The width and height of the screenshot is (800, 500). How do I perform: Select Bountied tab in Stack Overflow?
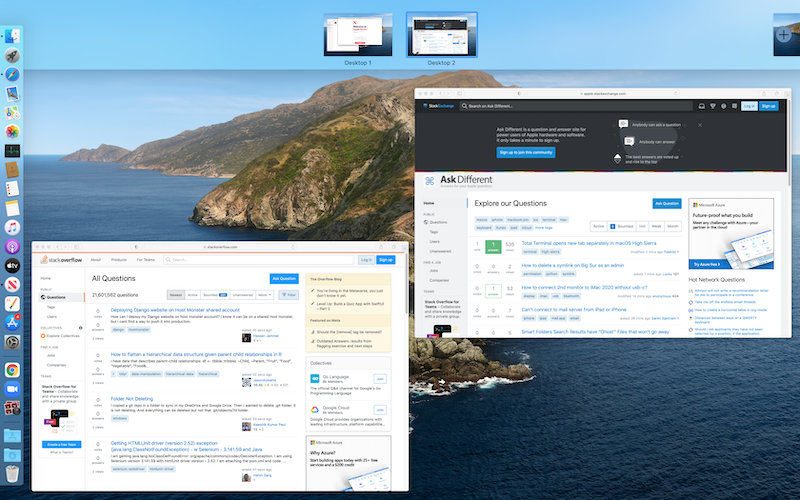point(215,295)
